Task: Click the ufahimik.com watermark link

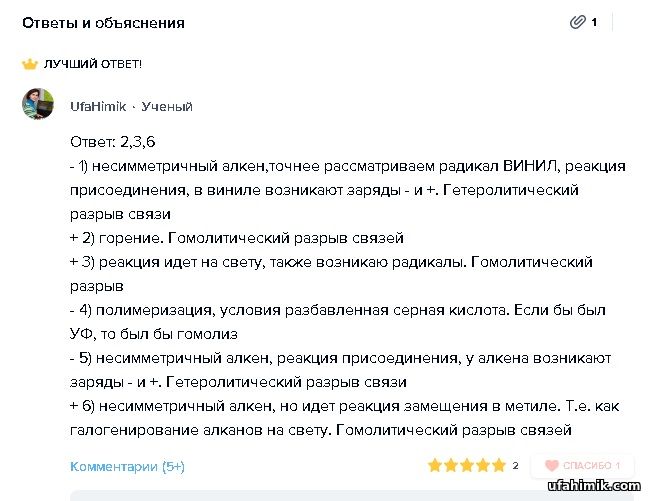Action: (594, 486)
